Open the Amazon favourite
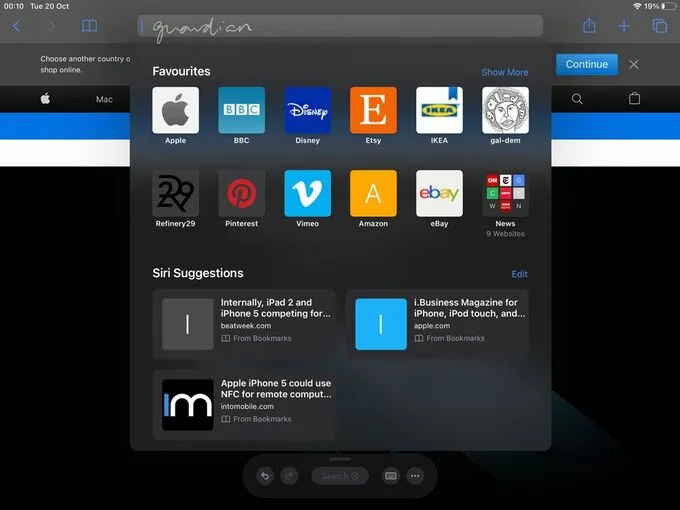The image size is (680, 510). tap(373, 193)
